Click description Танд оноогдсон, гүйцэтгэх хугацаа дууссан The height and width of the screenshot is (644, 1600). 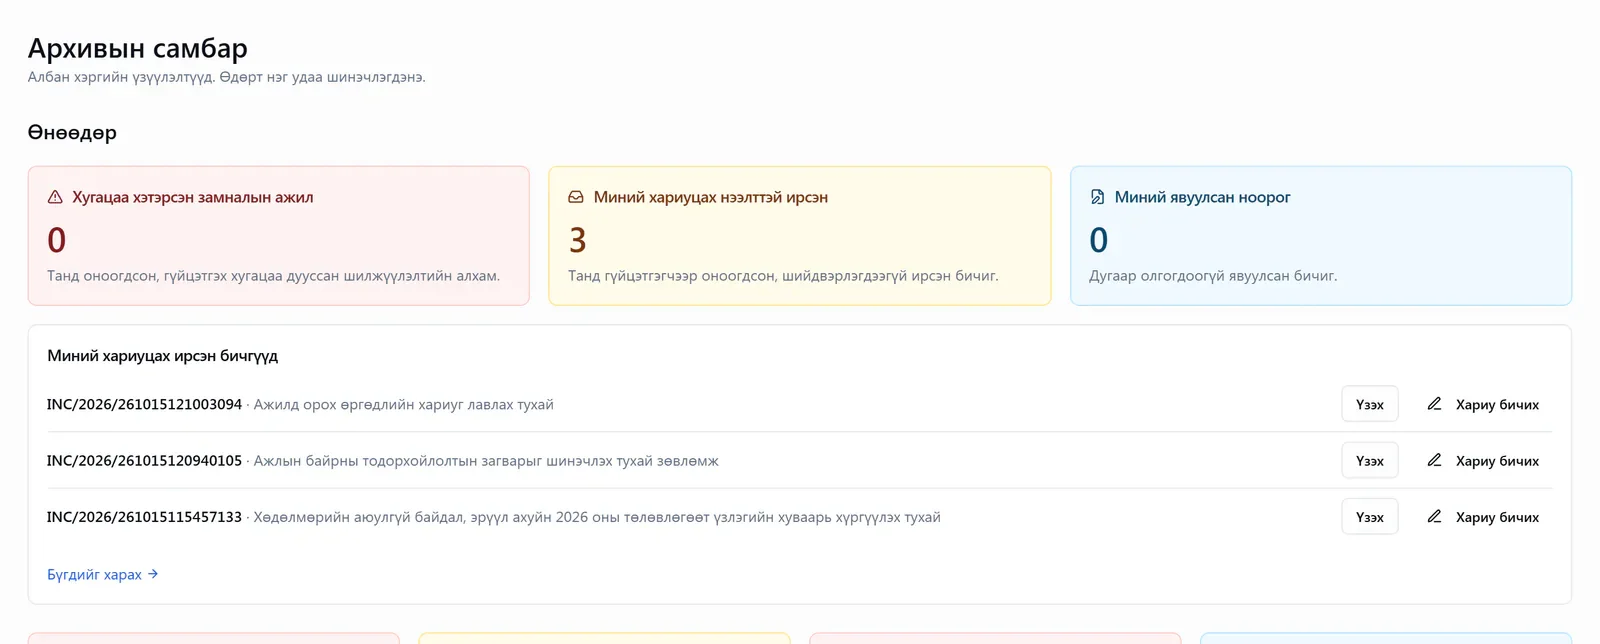pos(273,275)
